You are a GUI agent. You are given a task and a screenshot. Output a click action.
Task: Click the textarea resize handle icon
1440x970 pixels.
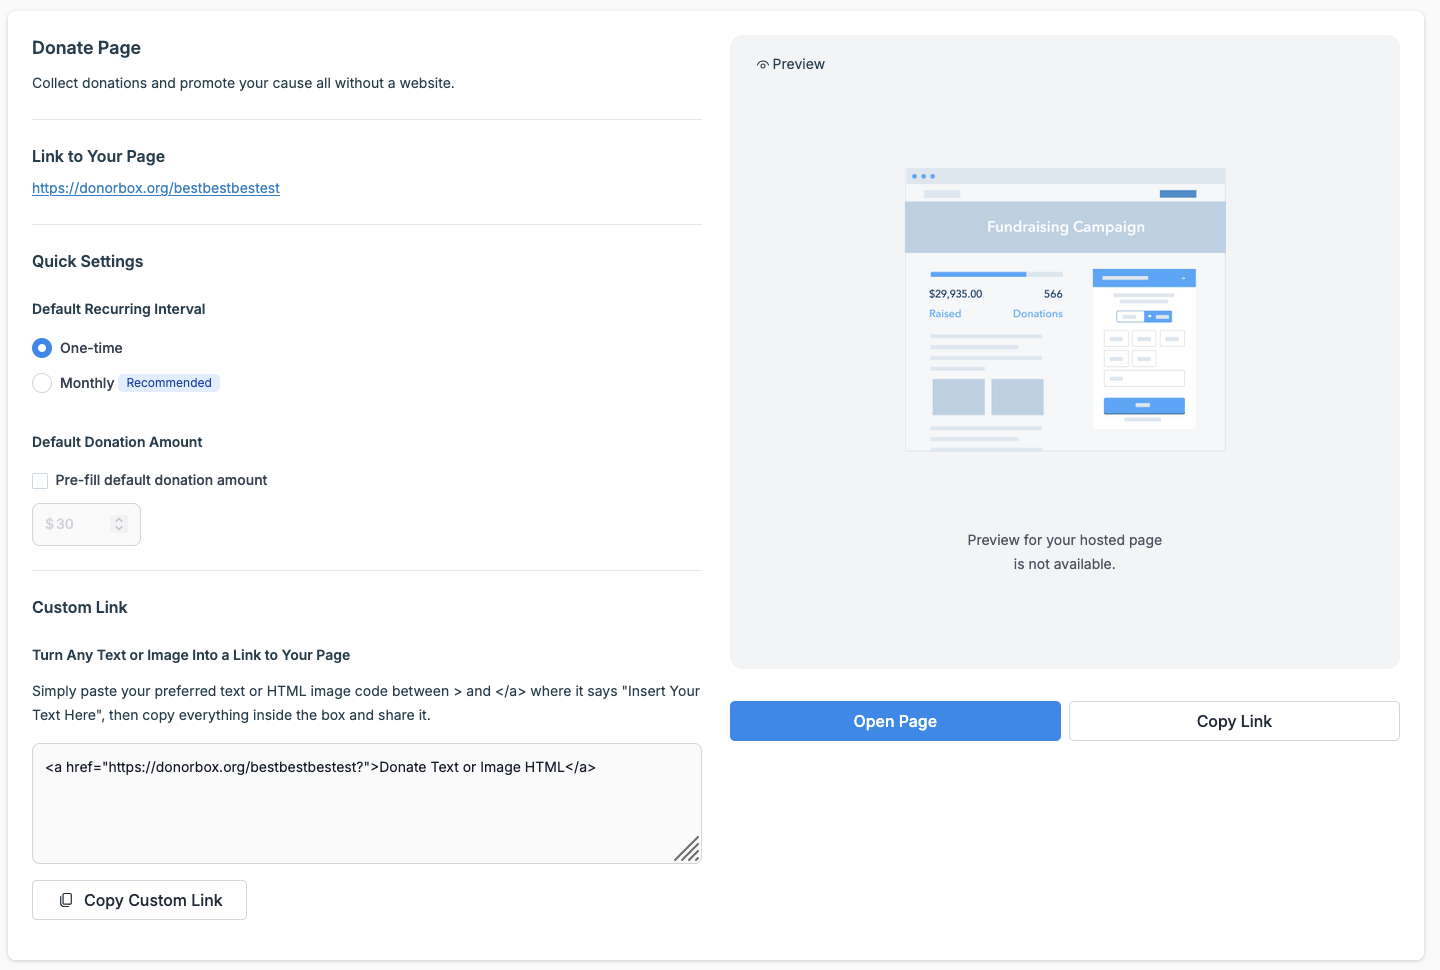pyautogui.click(x=687, y=849)
